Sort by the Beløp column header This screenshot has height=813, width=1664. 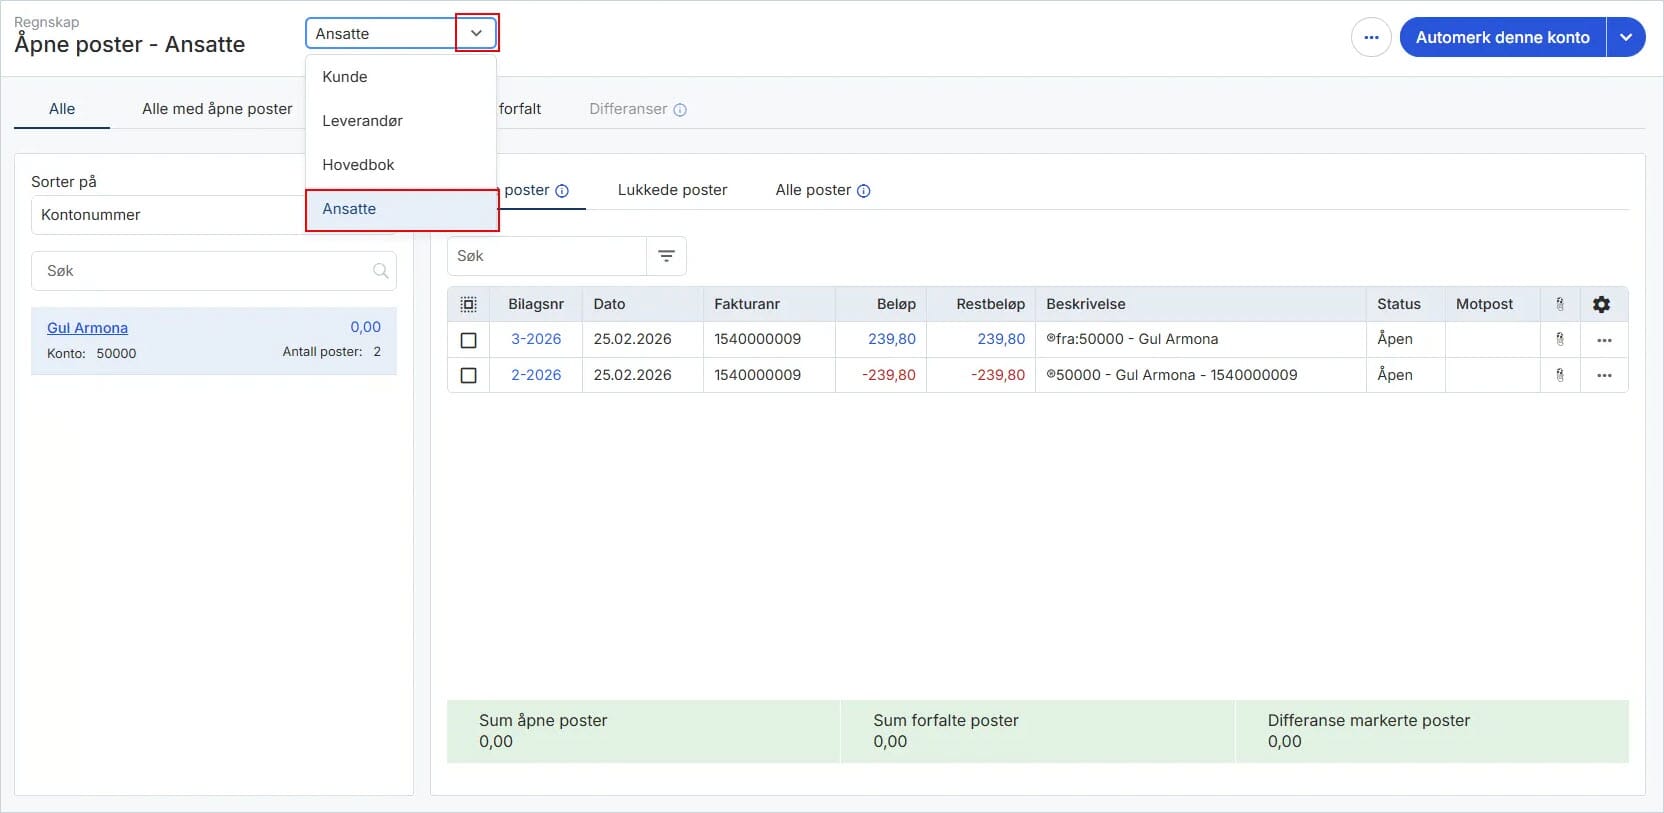[x=881, y=304]
